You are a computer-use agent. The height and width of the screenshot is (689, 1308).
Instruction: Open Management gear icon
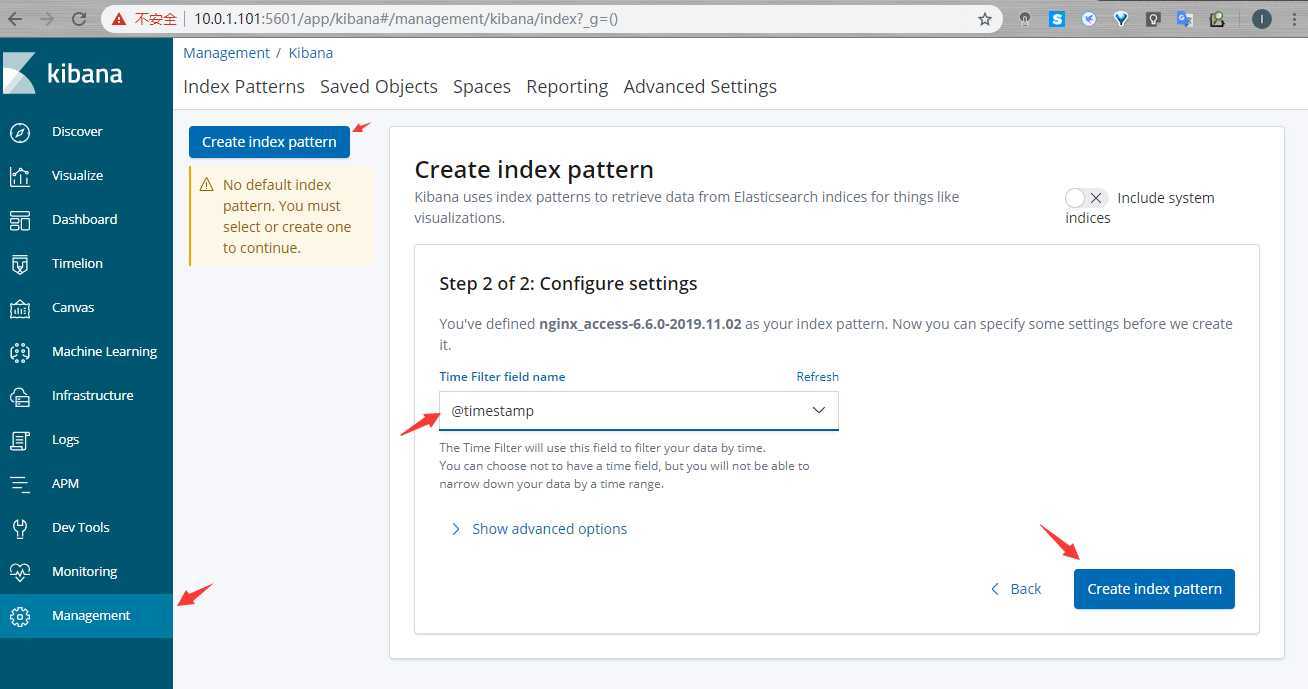point(20,616)
